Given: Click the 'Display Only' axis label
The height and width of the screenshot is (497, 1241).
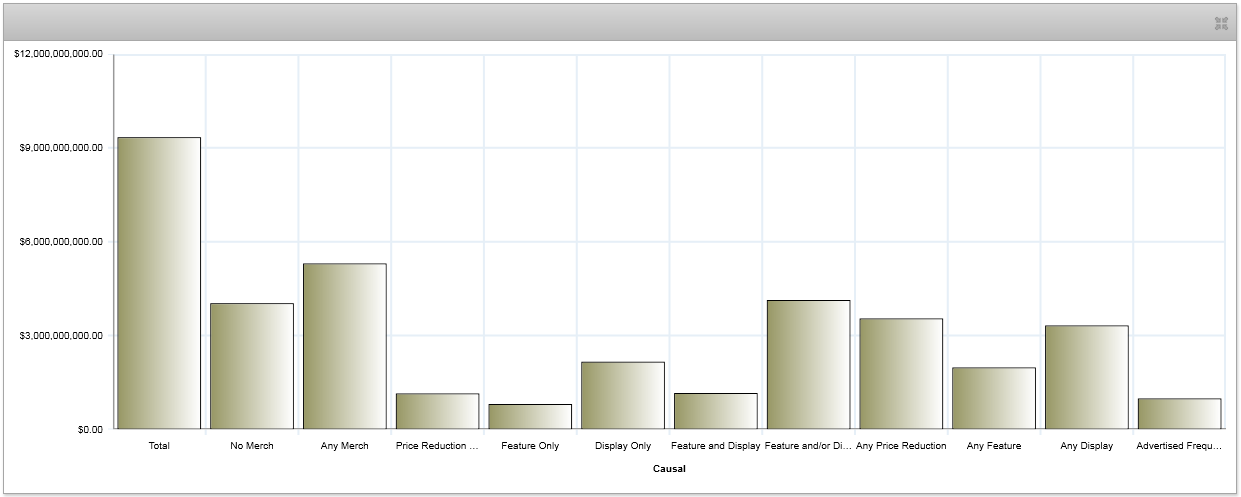Looking at the screenshot, I should 623,446.
